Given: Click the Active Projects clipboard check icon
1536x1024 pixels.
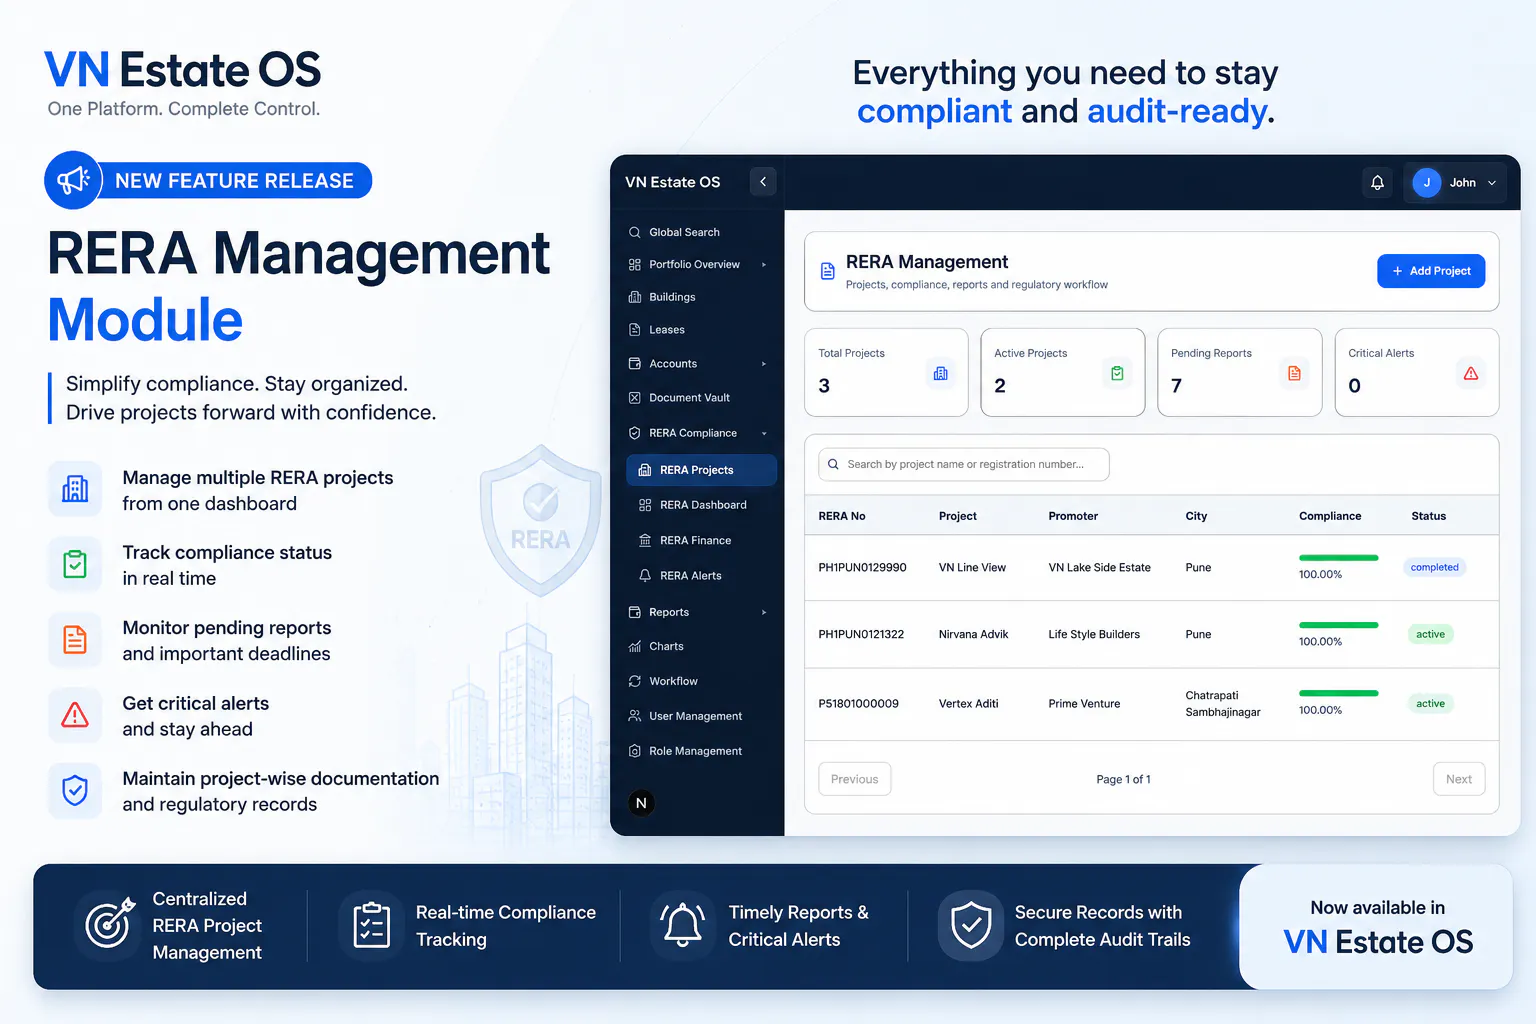Looking at the screenshot, I should (x=1117, y=373).
